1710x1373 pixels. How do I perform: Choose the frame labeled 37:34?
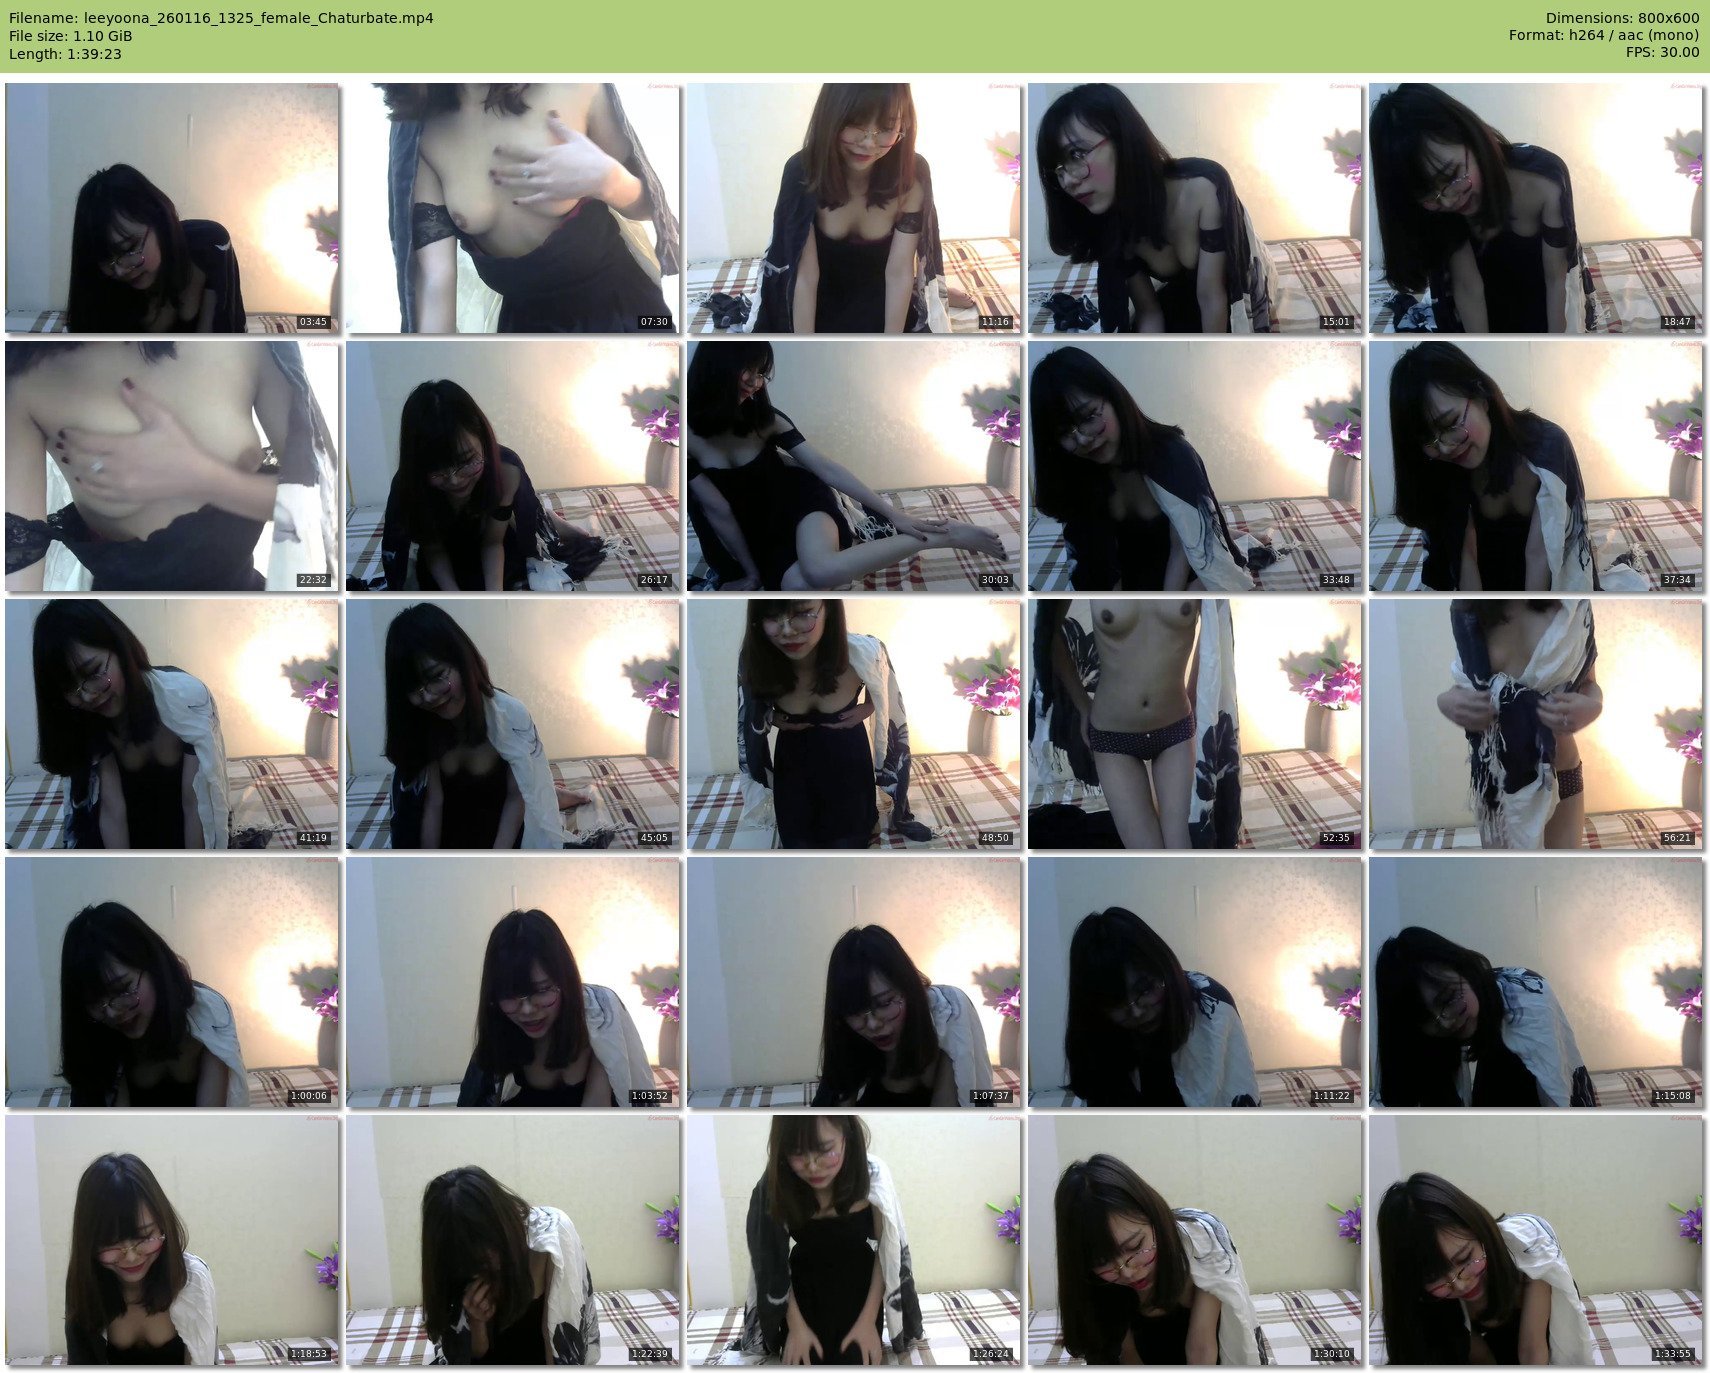pos(1536,466)
